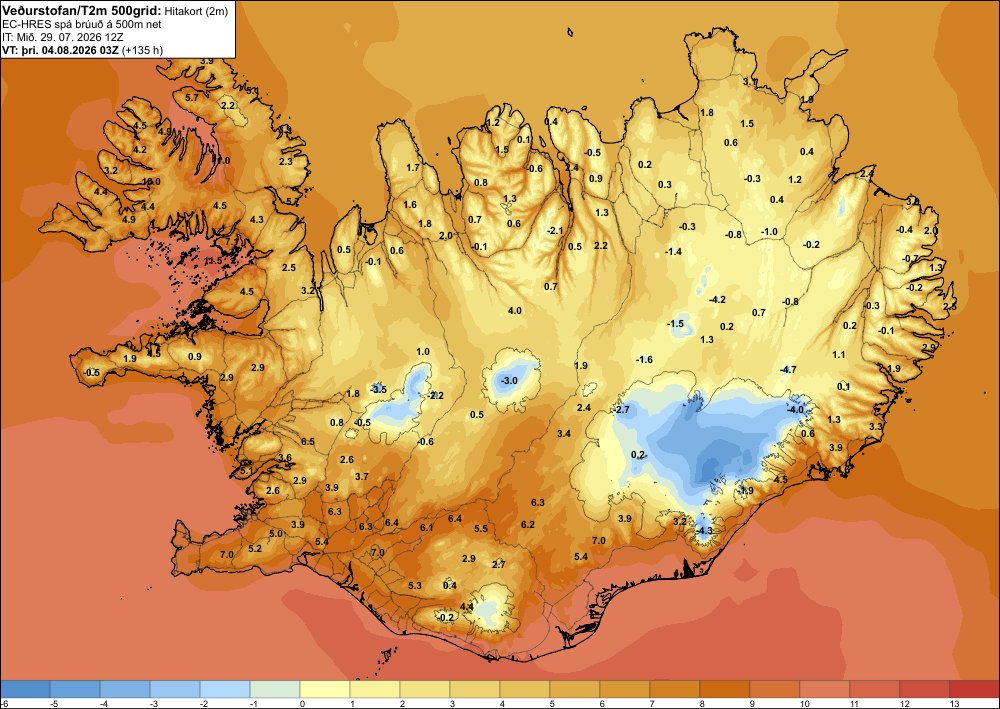Click the '3.6' temperature value

click(x=285, y=458)
